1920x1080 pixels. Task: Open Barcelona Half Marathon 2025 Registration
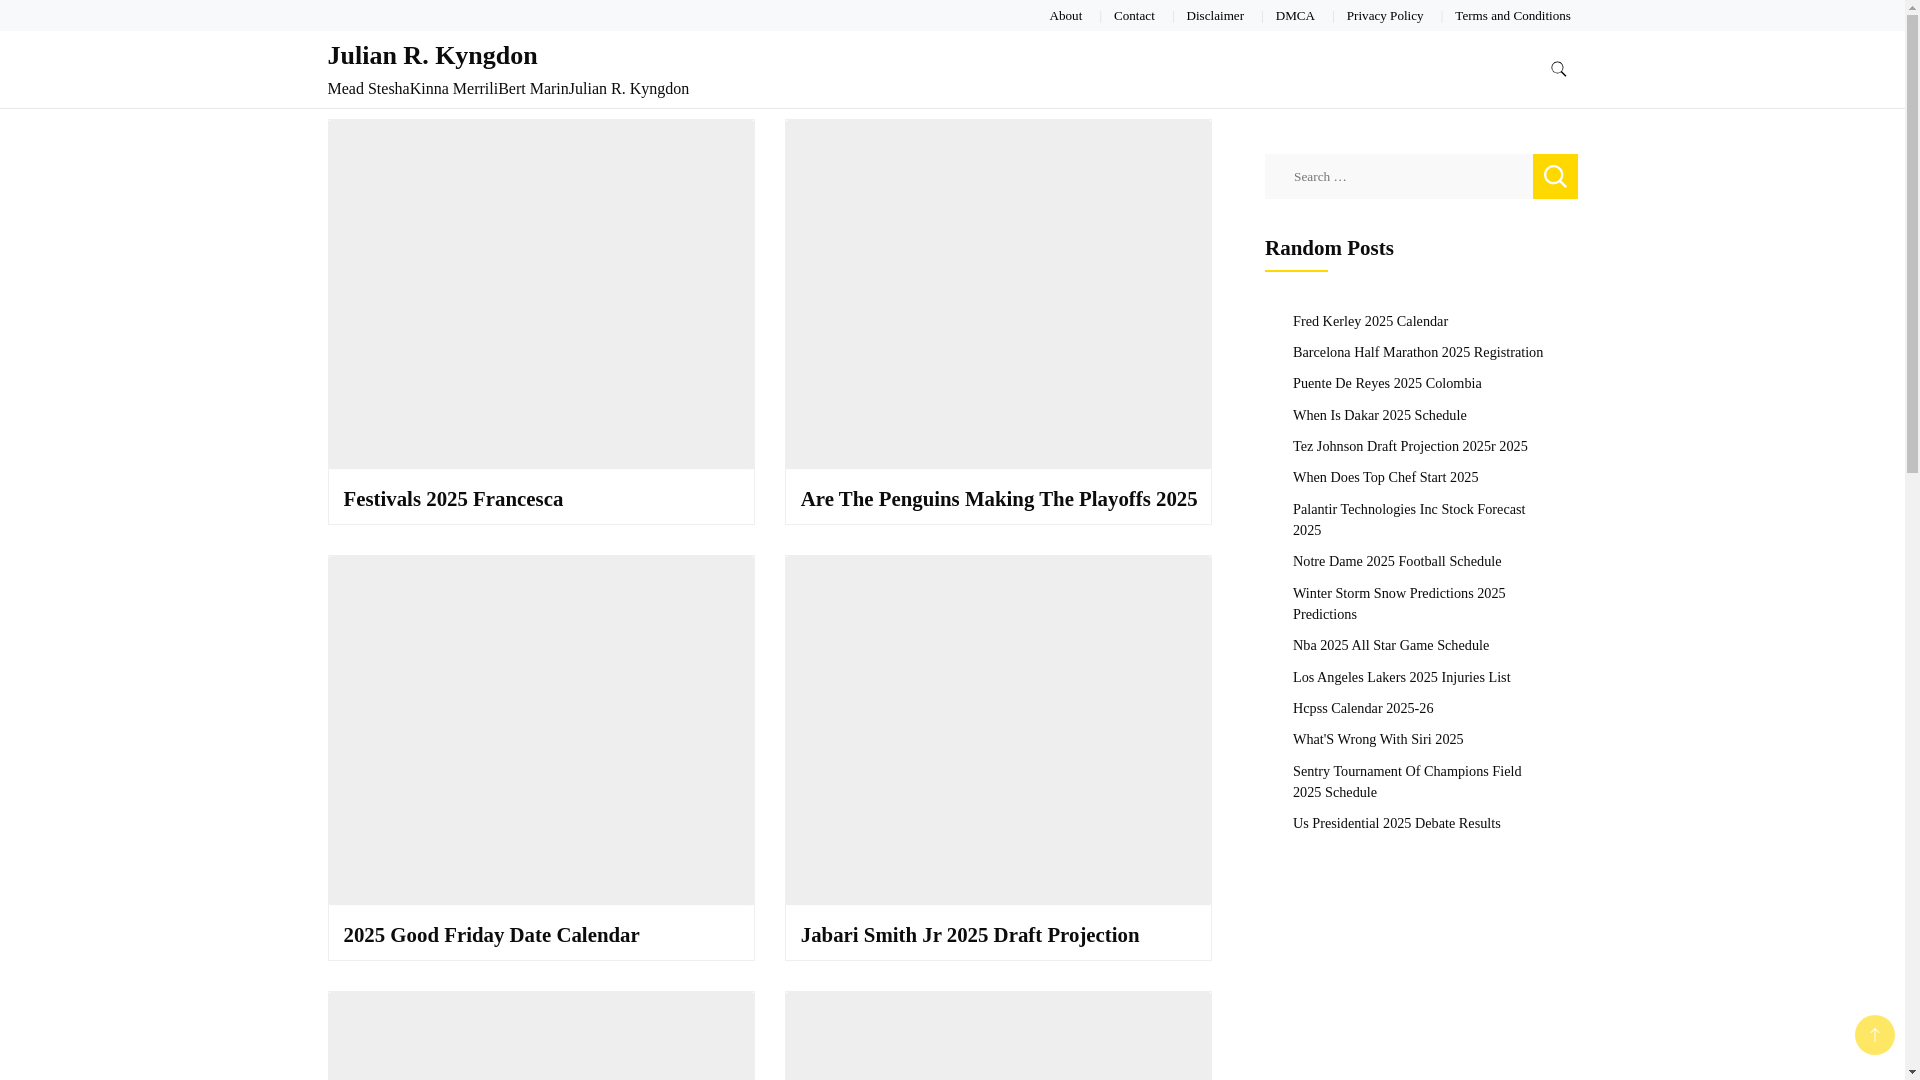click(1417, 352)
